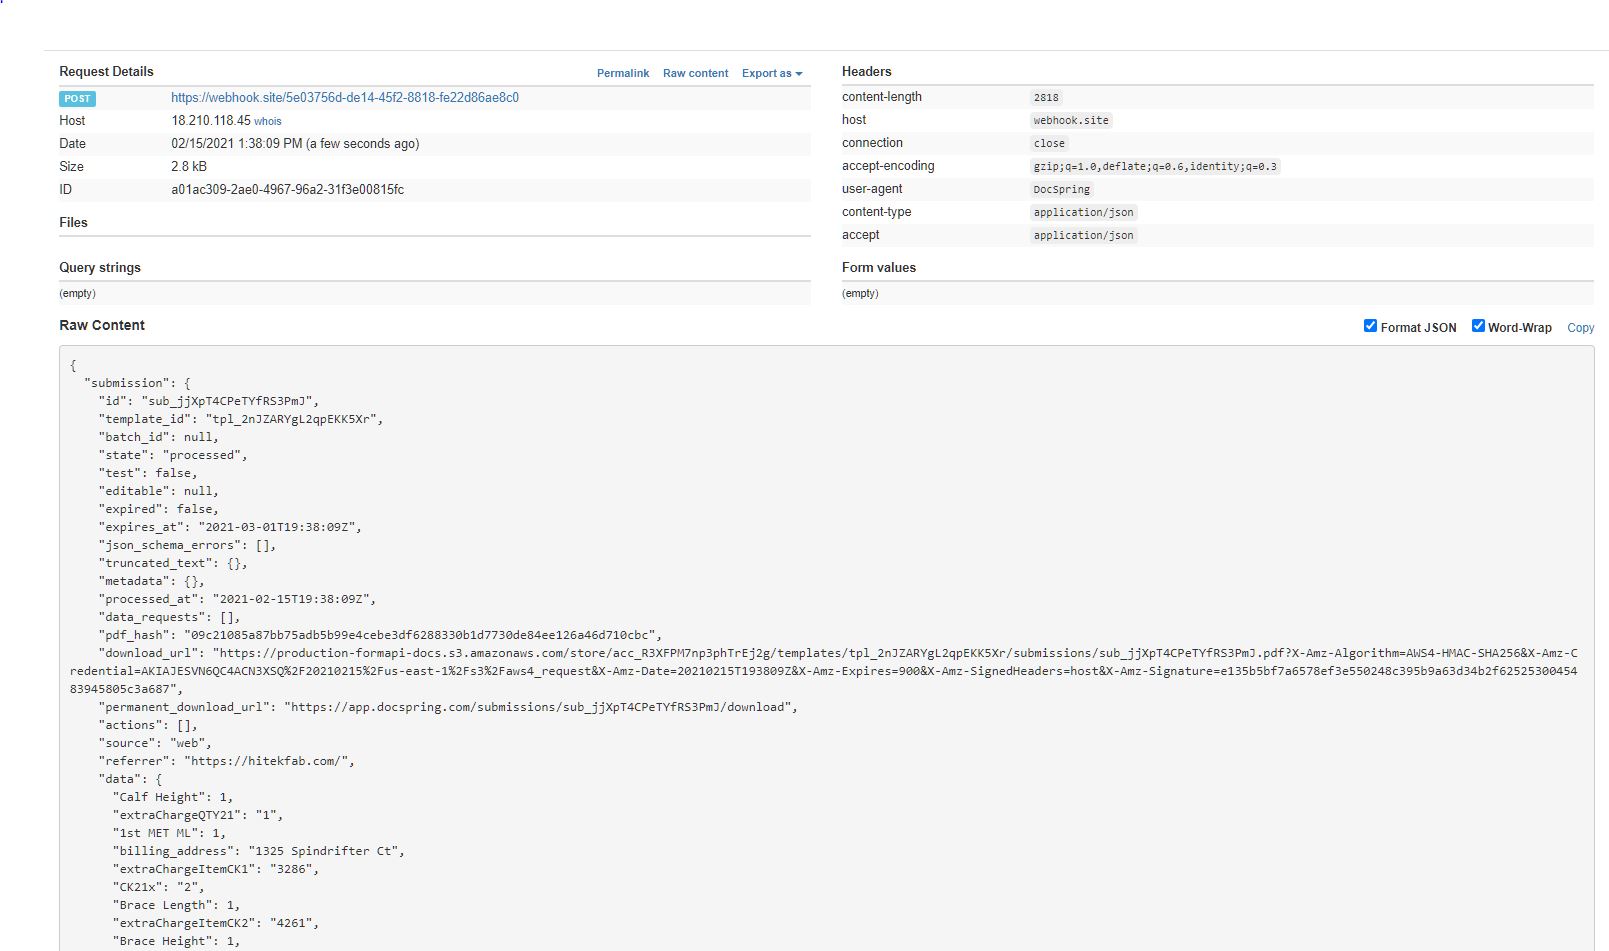Click the DocSpring user-agent value
The image size is (1609, 951).
tap(1061, 190)
